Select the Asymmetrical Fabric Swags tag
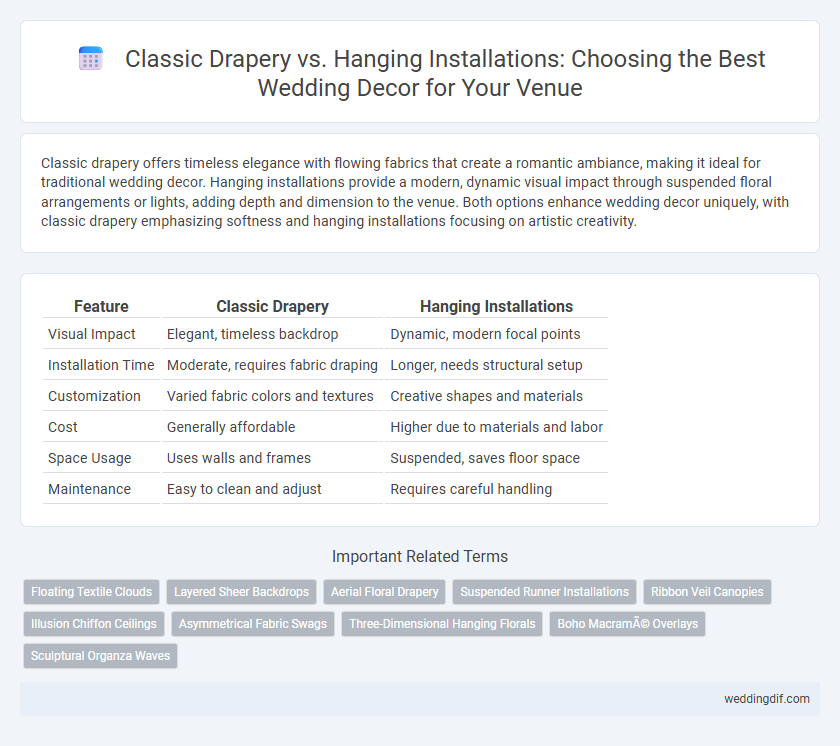The height and width of the screenshot is (746, 840). click(x=253, y=624)
